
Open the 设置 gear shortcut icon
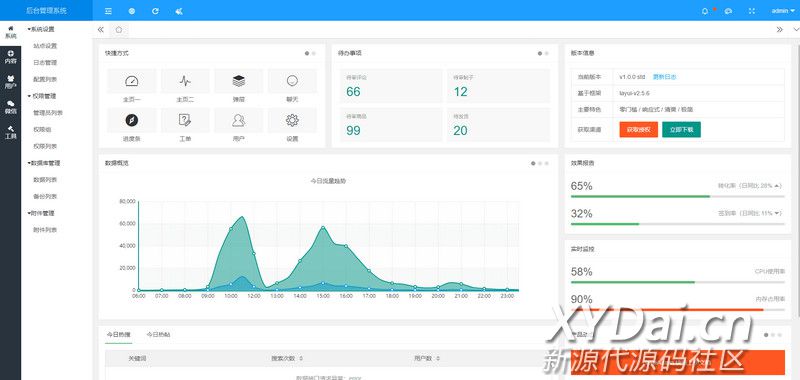coord(292,120)
